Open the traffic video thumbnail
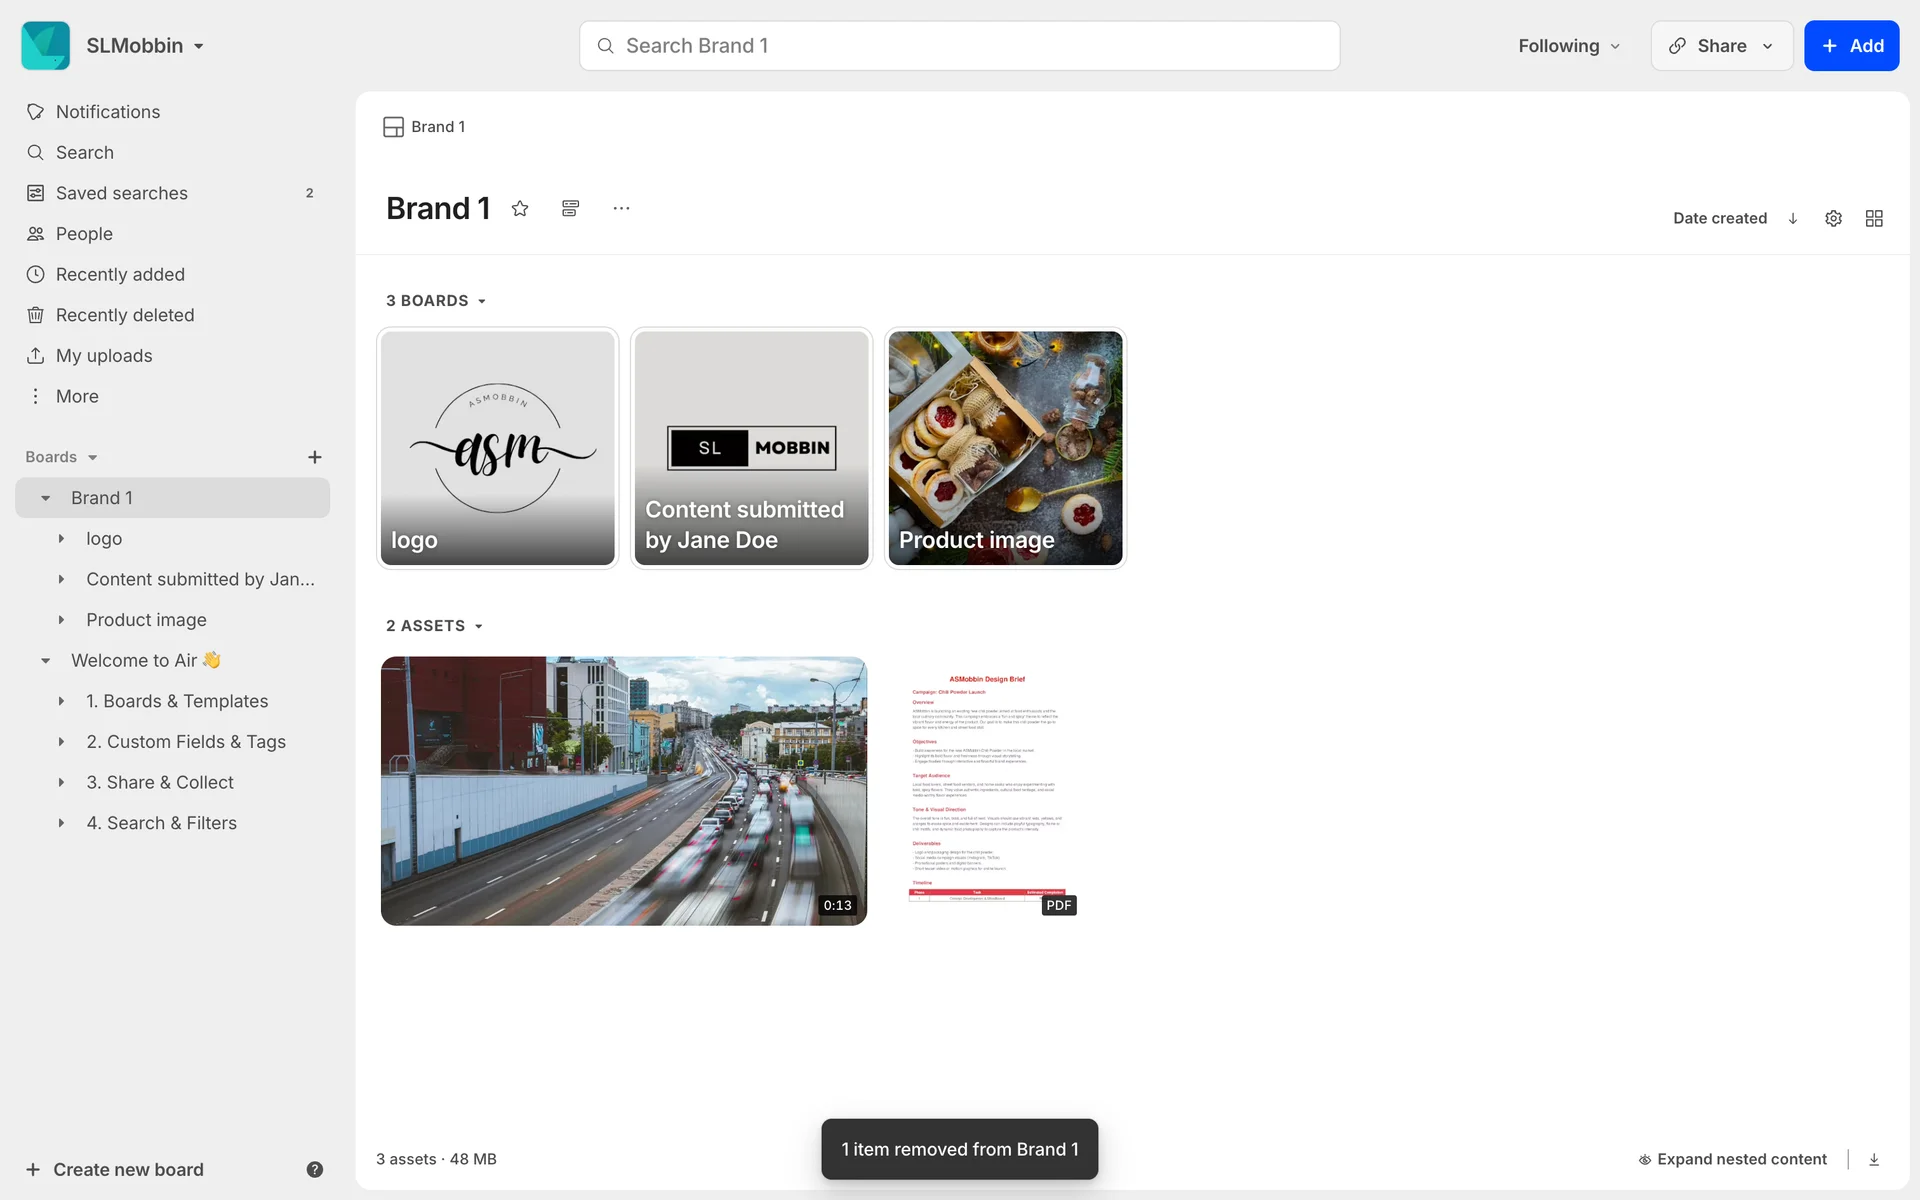The width and height of the screenshot is (1920, 1200). pos(623,790)
